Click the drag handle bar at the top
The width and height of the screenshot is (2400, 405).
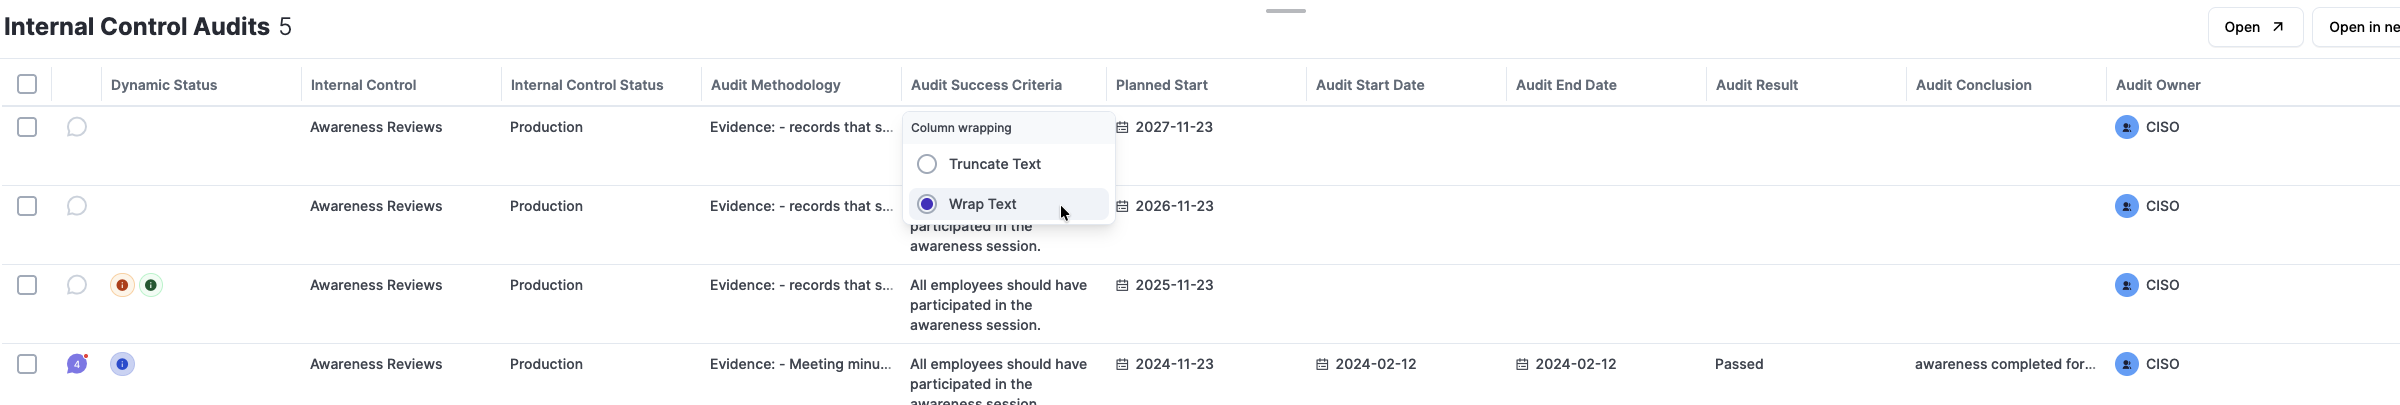click(x=1285, y=11)
